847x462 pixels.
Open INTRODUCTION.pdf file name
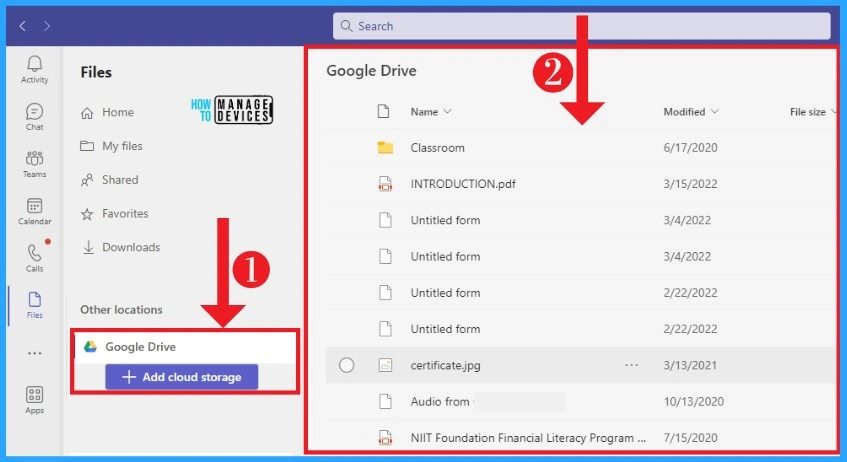point(463,184)
